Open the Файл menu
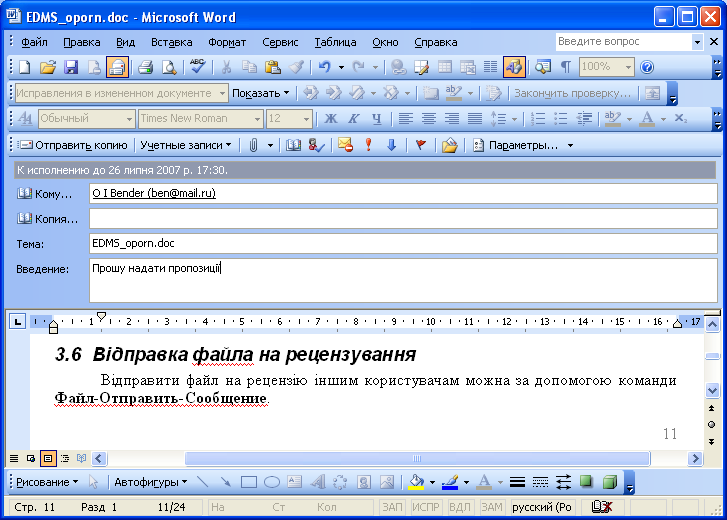 (x=34, y=42)
